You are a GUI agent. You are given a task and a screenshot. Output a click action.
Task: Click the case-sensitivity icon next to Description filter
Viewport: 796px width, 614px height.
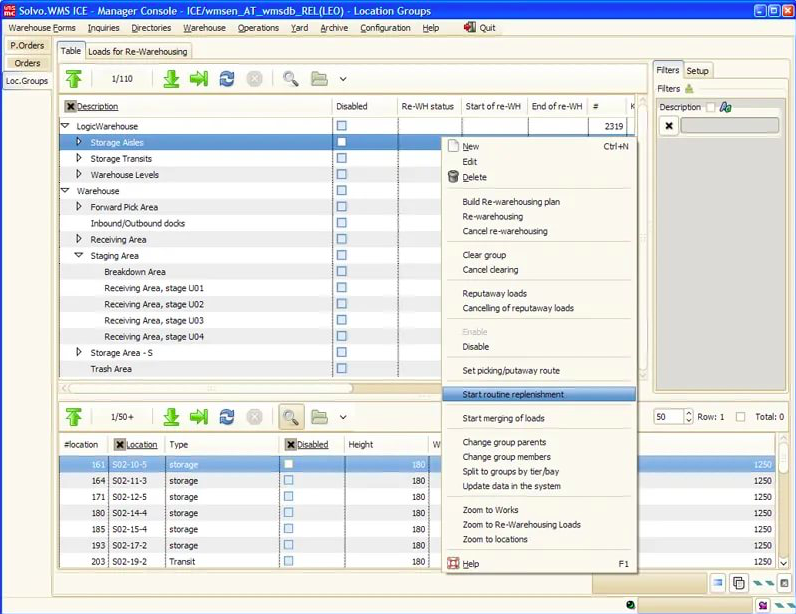[x=725, y=107]
